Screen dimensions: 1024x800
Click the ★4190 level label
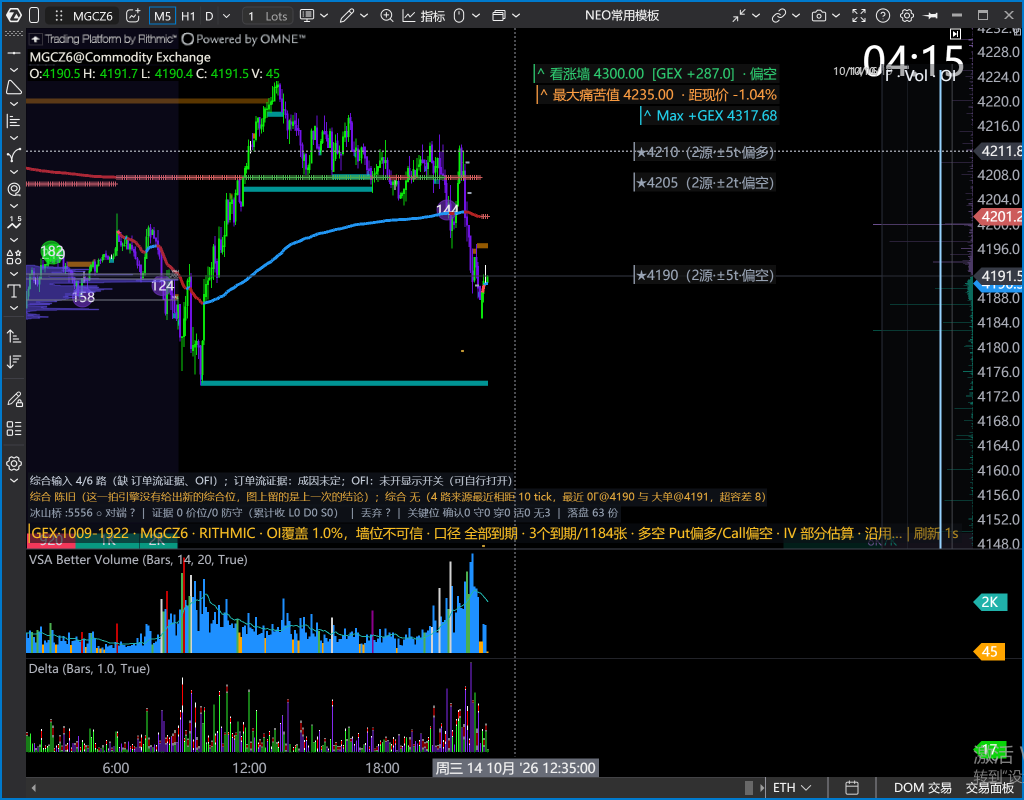pyautogui.click(x=705, y=275)
